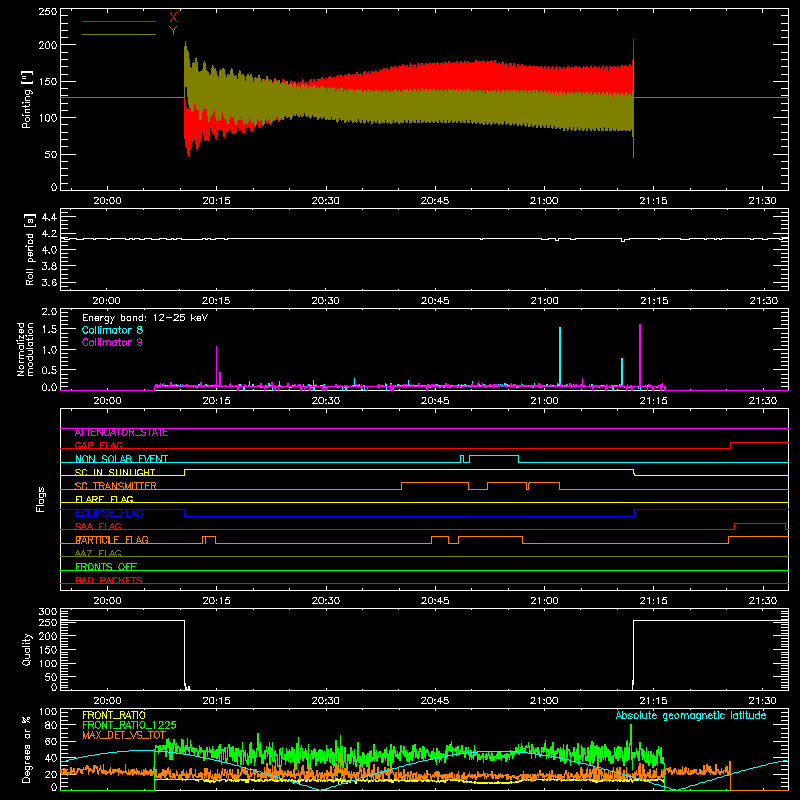
Task: Click the 21:00 time label under Flags plot
Action: point(544,601)
